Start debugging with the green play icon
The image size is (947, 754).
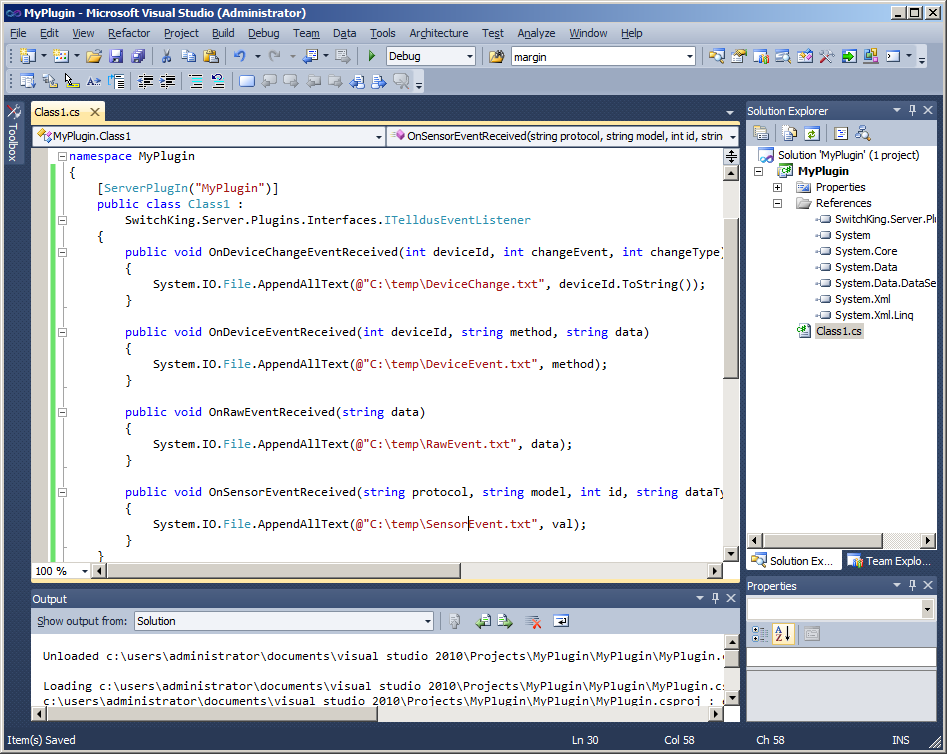[371, 56]
